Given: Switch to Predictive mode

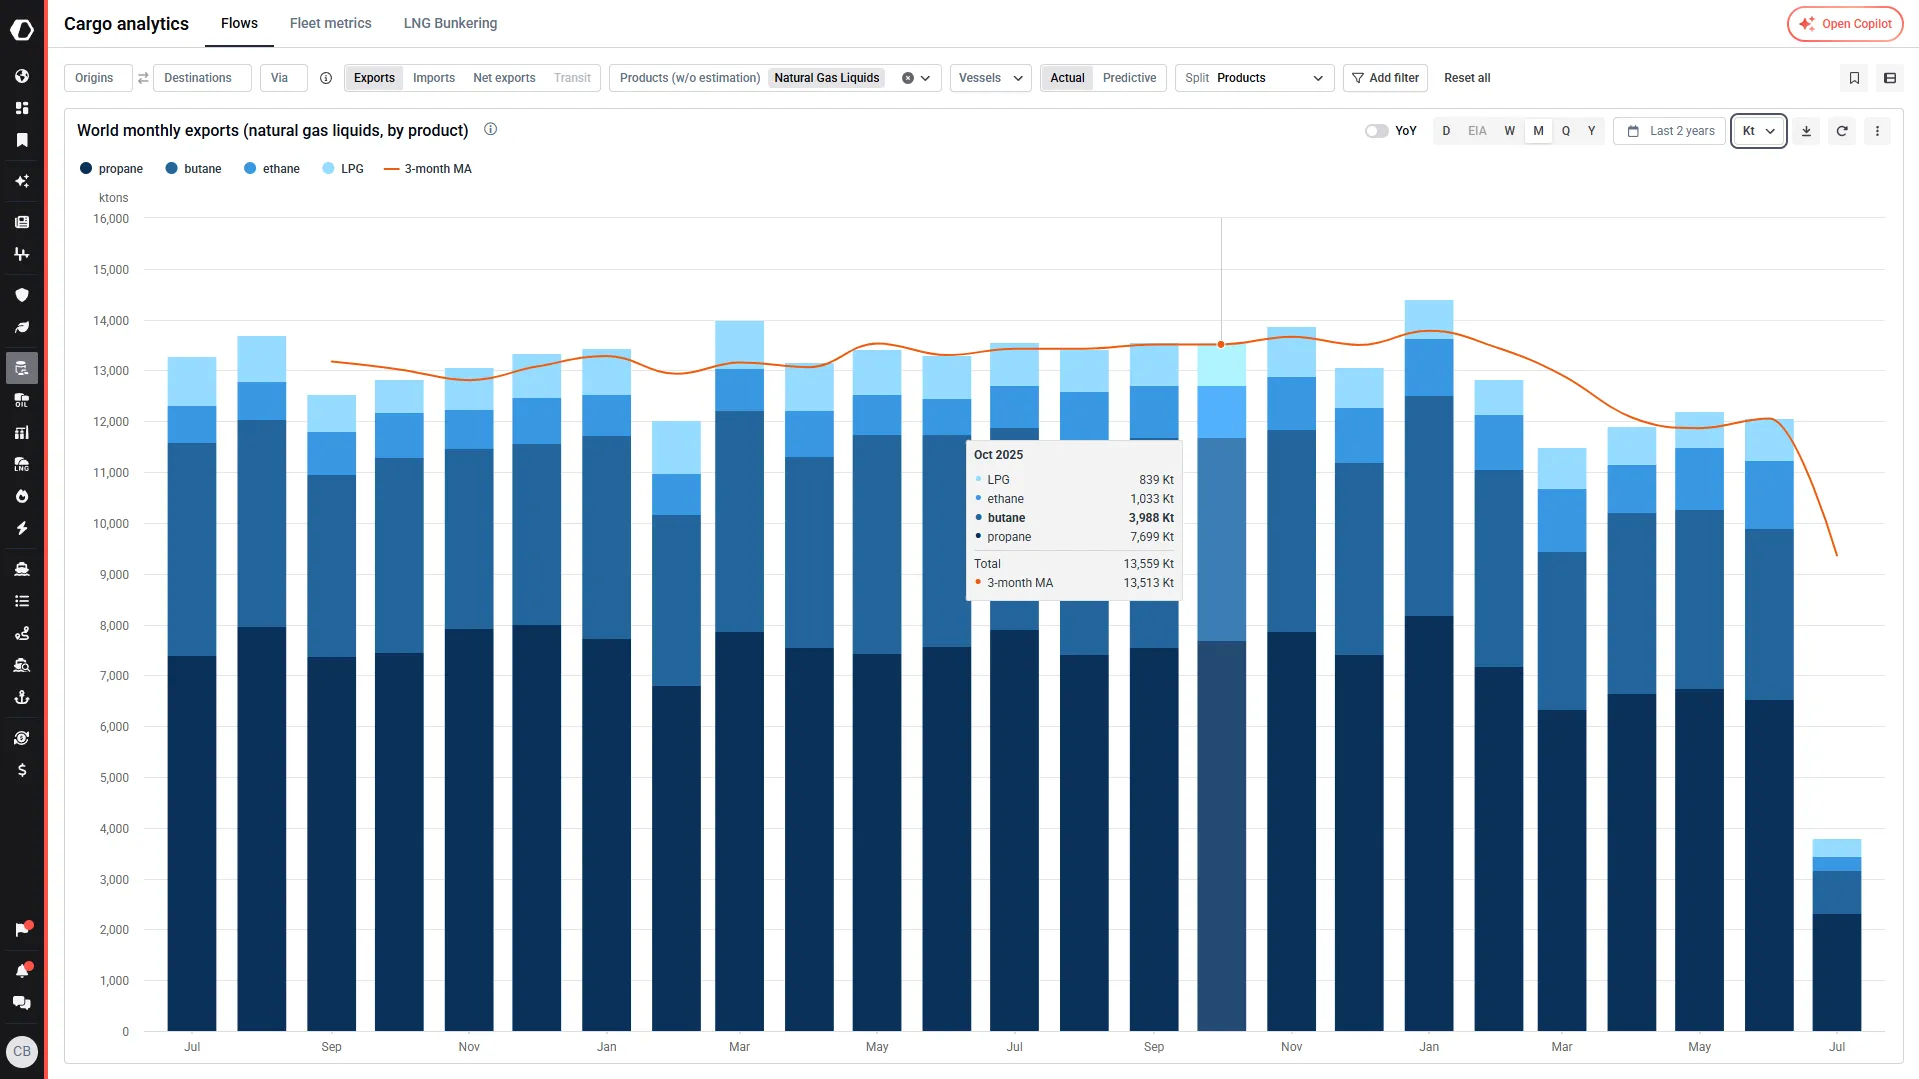Looking at the screenshot, I should pyautogui.click(x=1129, y=78).
